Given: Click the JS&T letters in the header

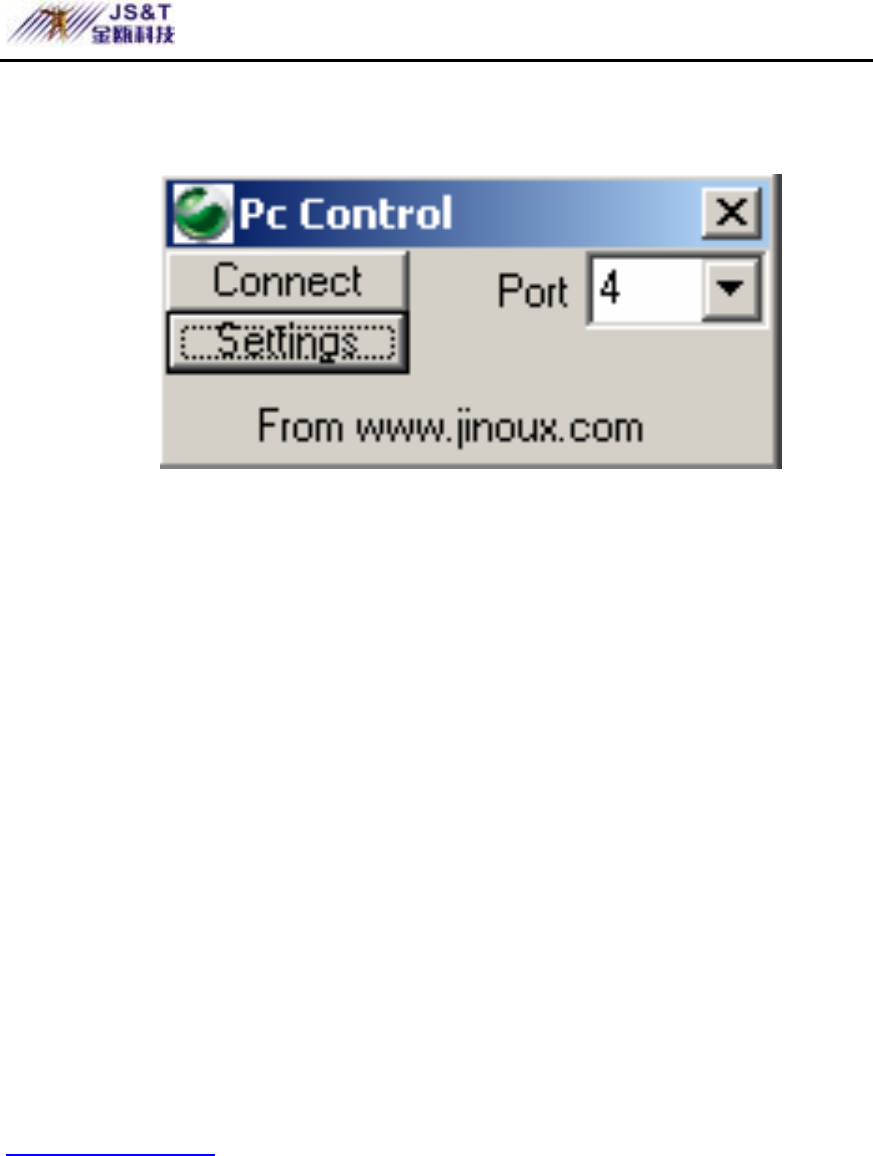Looking at the screenshot, I should pyautogui.click(x=138, y=13).
